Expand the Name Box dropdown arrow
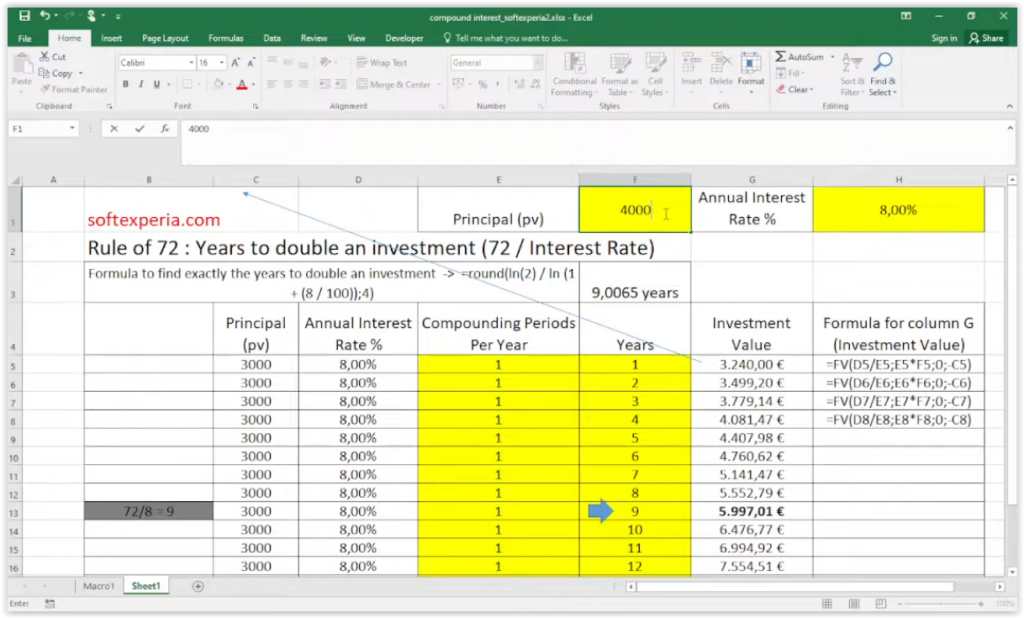The height and width of the screenshot is (618, 1024). click(72, 129)
